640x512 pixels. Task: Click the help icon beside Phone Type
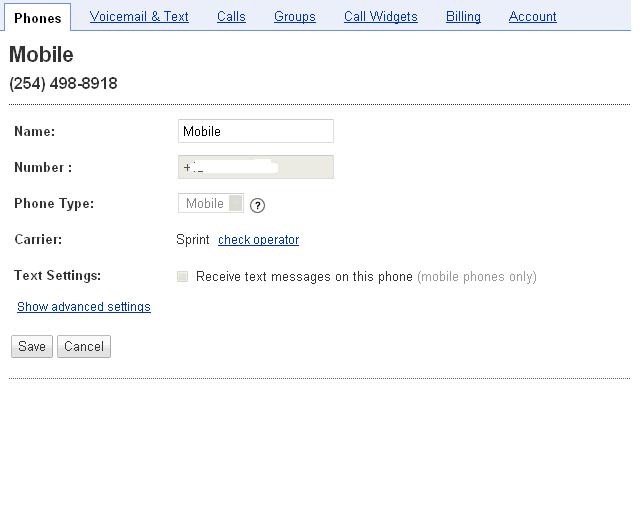click(257, 205)
